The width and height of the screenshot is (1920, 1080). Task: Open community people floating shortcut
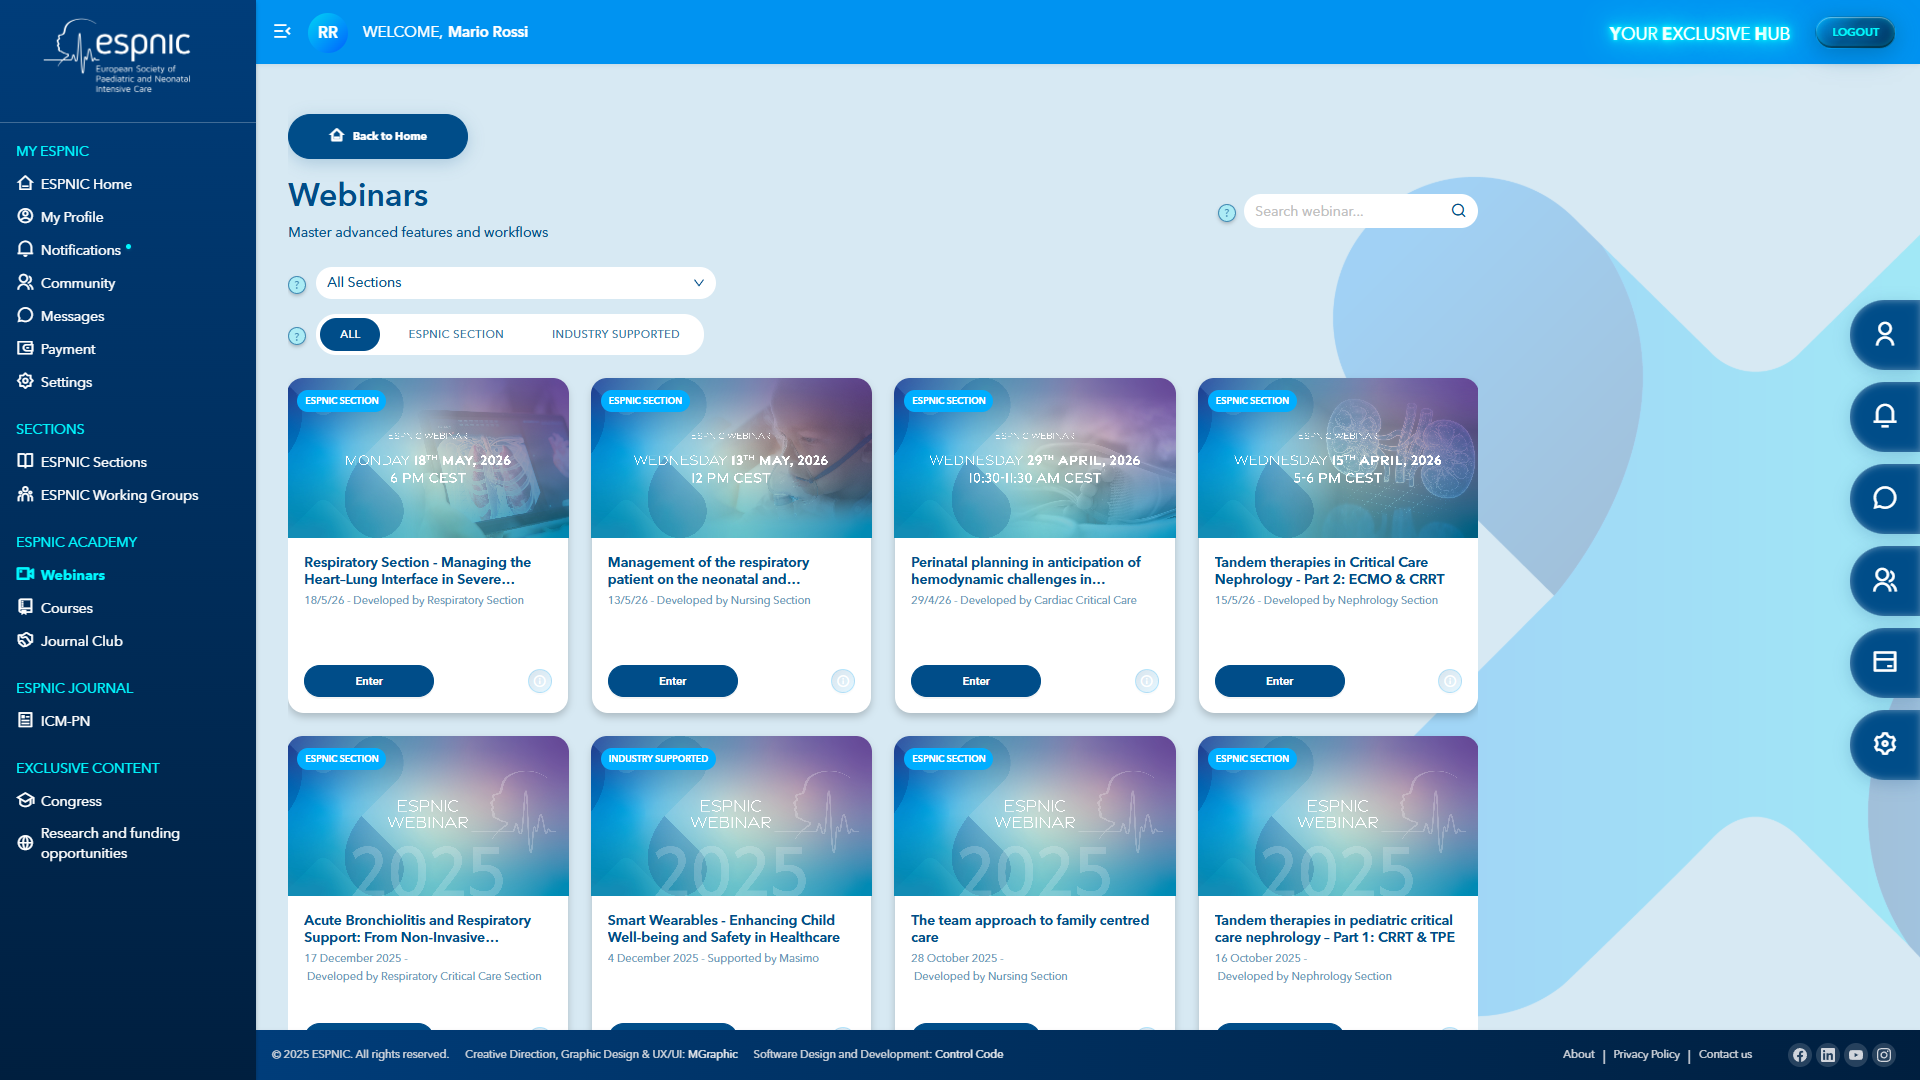click(1885, 580)
